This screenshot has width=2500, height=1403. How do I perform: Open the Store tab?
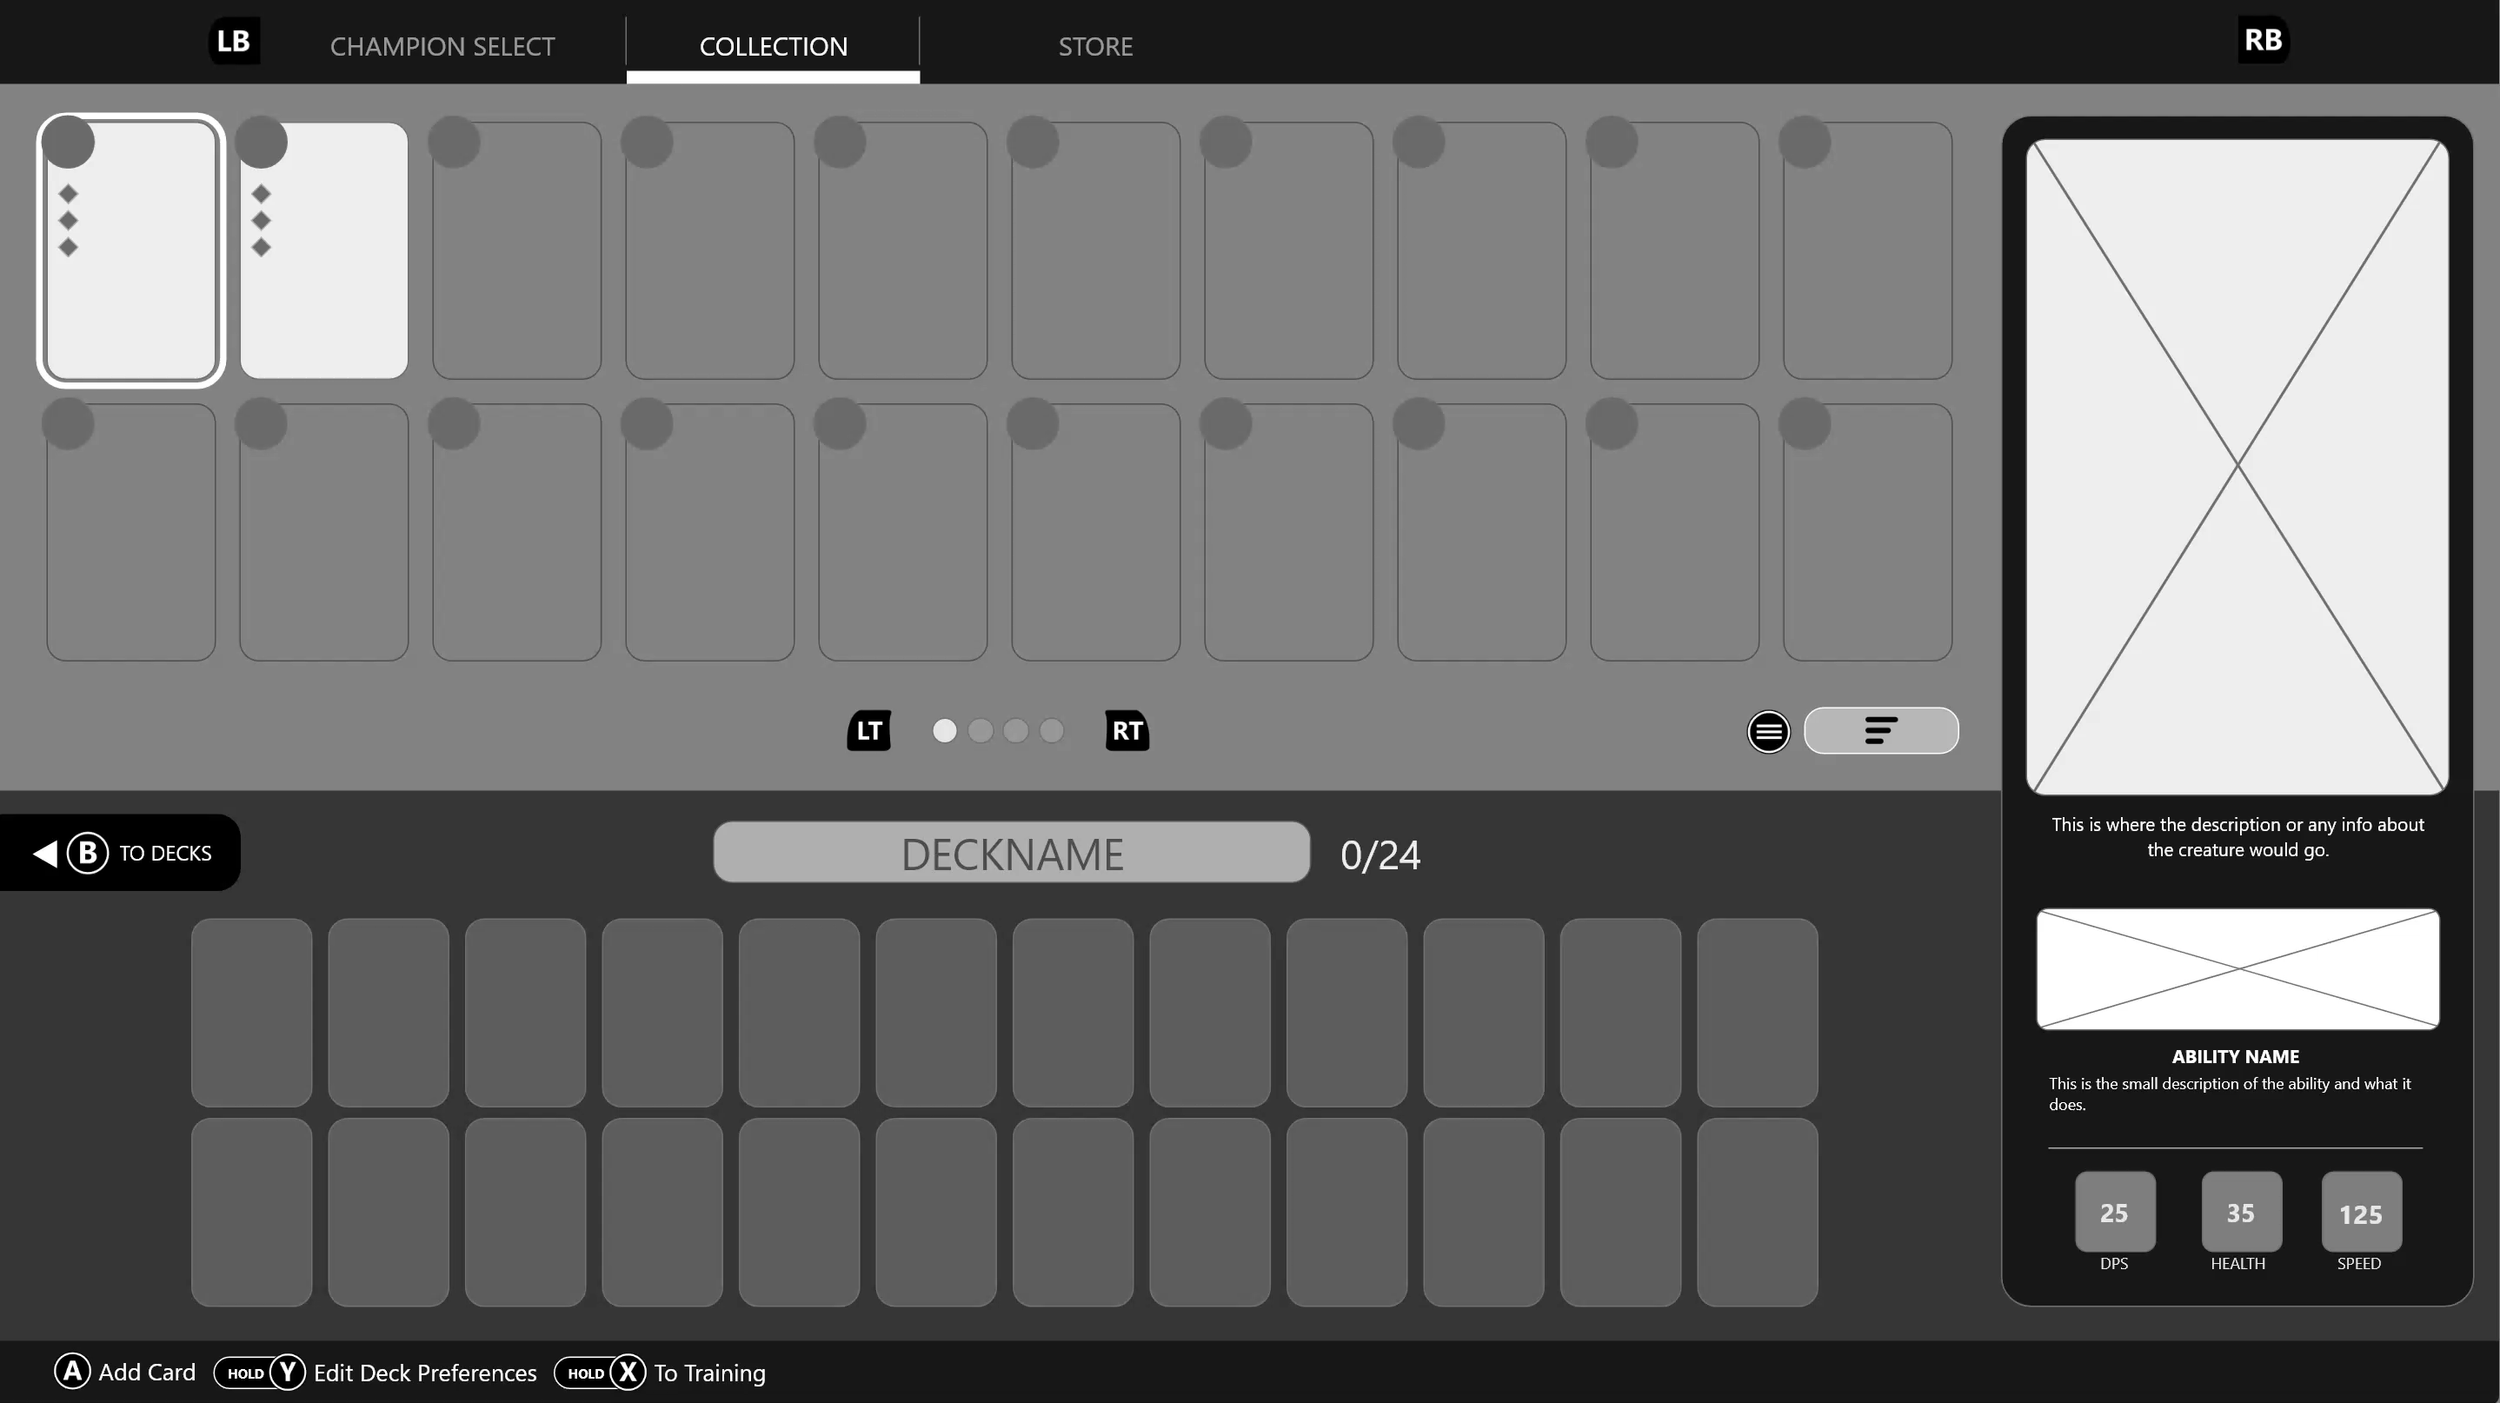(1095, 45)
